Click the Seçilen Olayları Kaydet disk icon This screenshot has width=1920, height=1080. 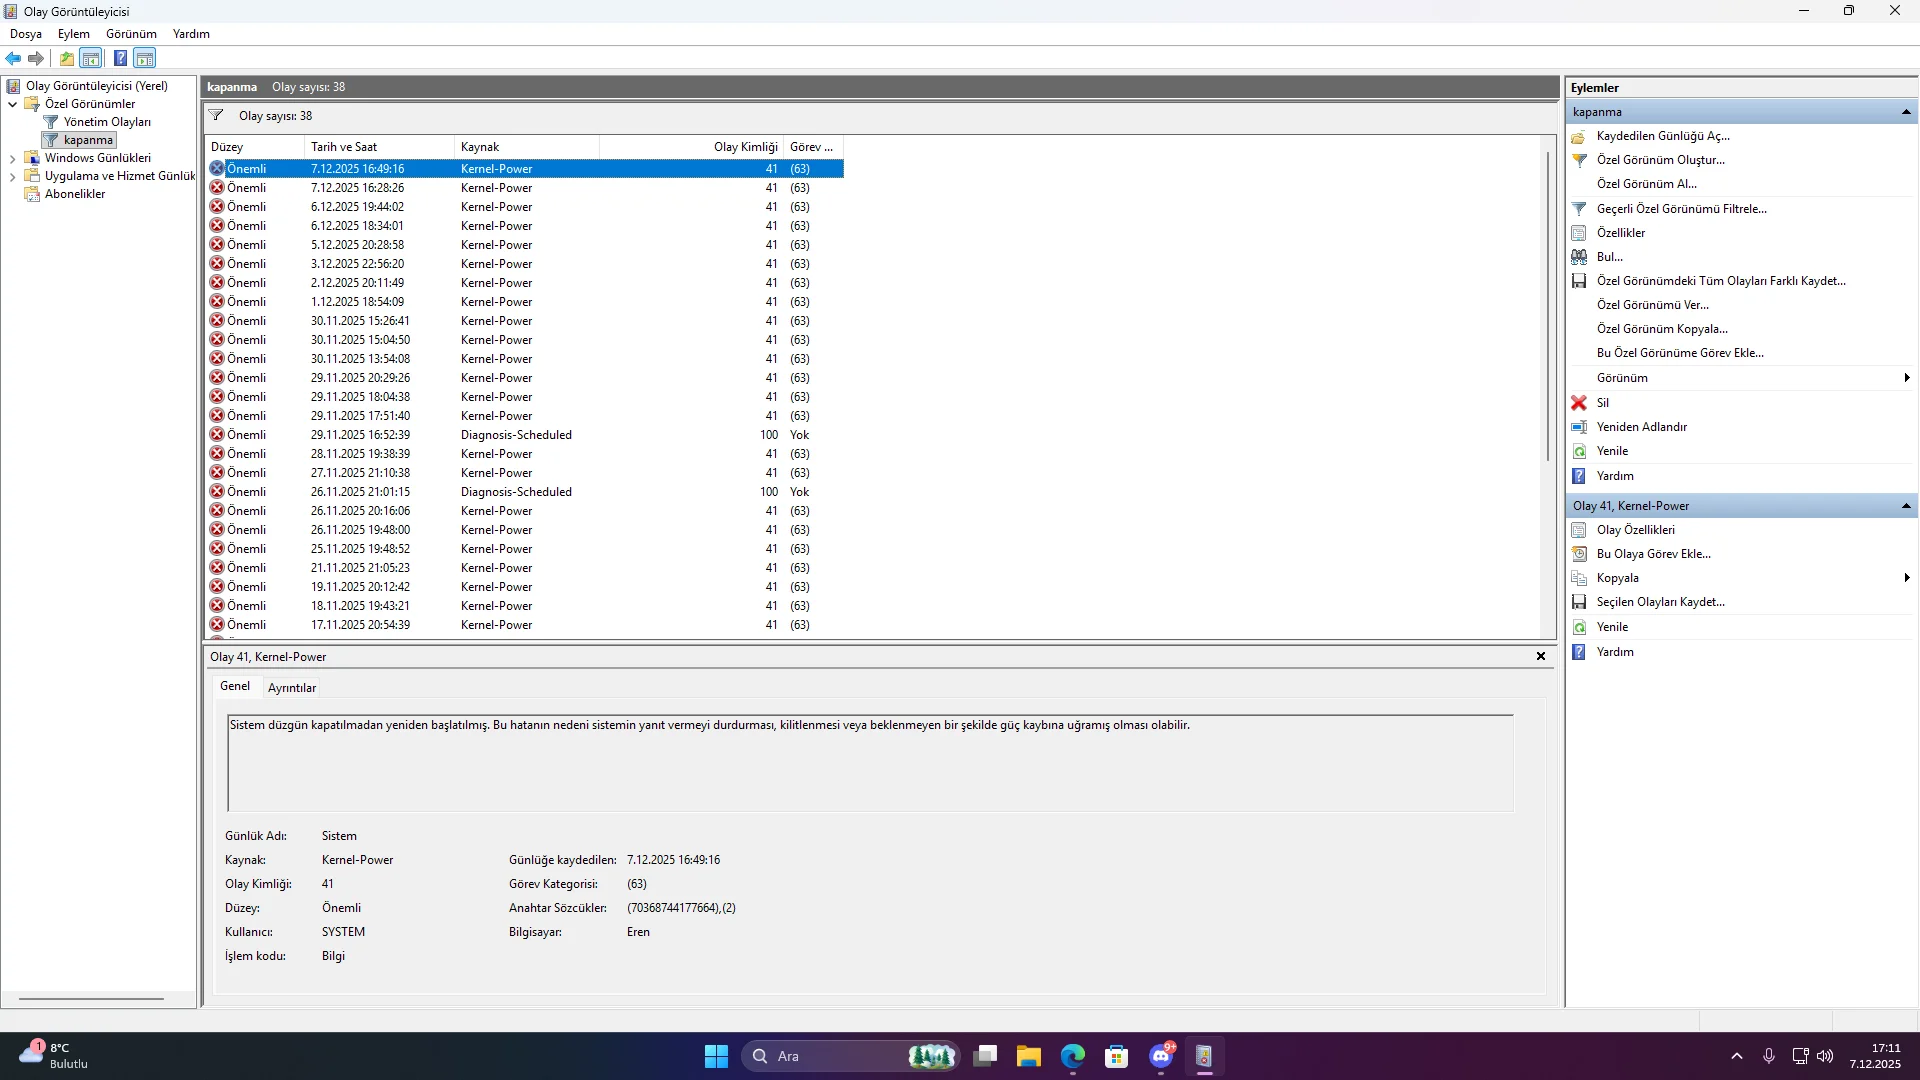[1579, 602]
